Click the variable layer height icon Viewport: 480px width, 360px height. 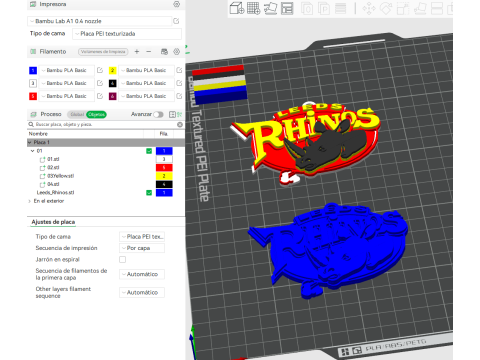click(340, 8)
